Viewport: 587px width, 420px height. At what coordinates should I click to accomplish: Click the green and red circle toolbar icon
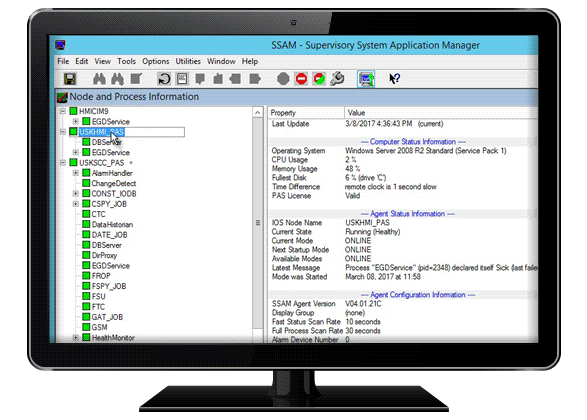[319, 79]
